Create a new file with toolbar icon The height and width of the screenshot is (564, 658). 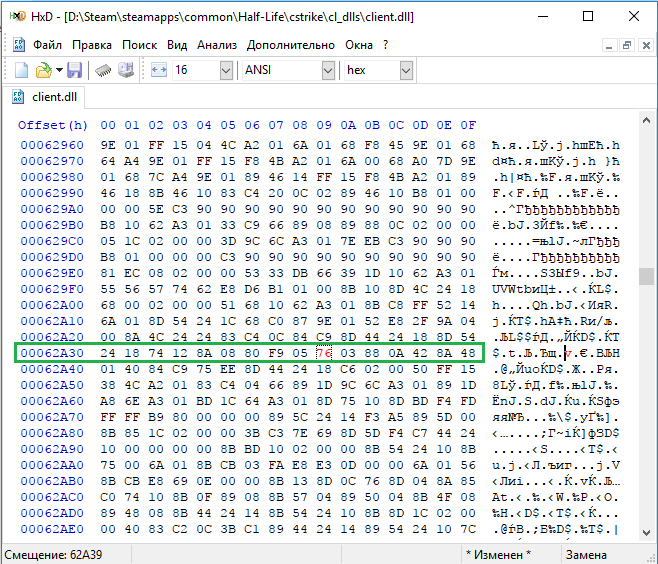(x=21, y=70)
